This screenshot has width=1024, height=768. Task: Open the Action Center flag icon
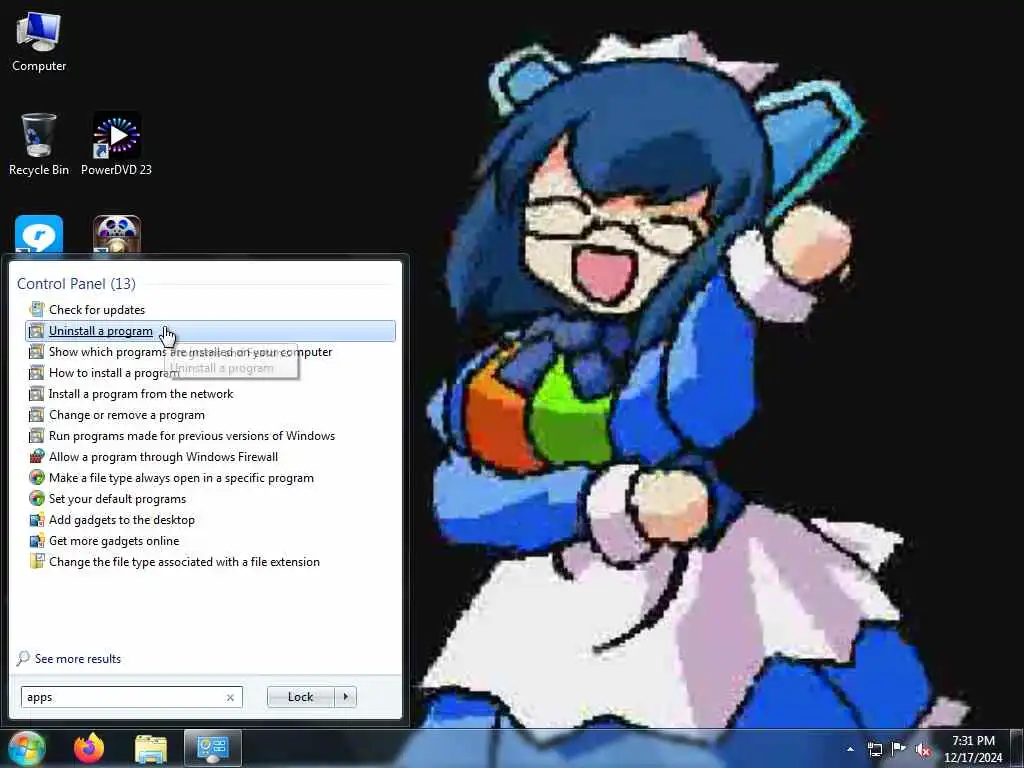pos(899,749)
